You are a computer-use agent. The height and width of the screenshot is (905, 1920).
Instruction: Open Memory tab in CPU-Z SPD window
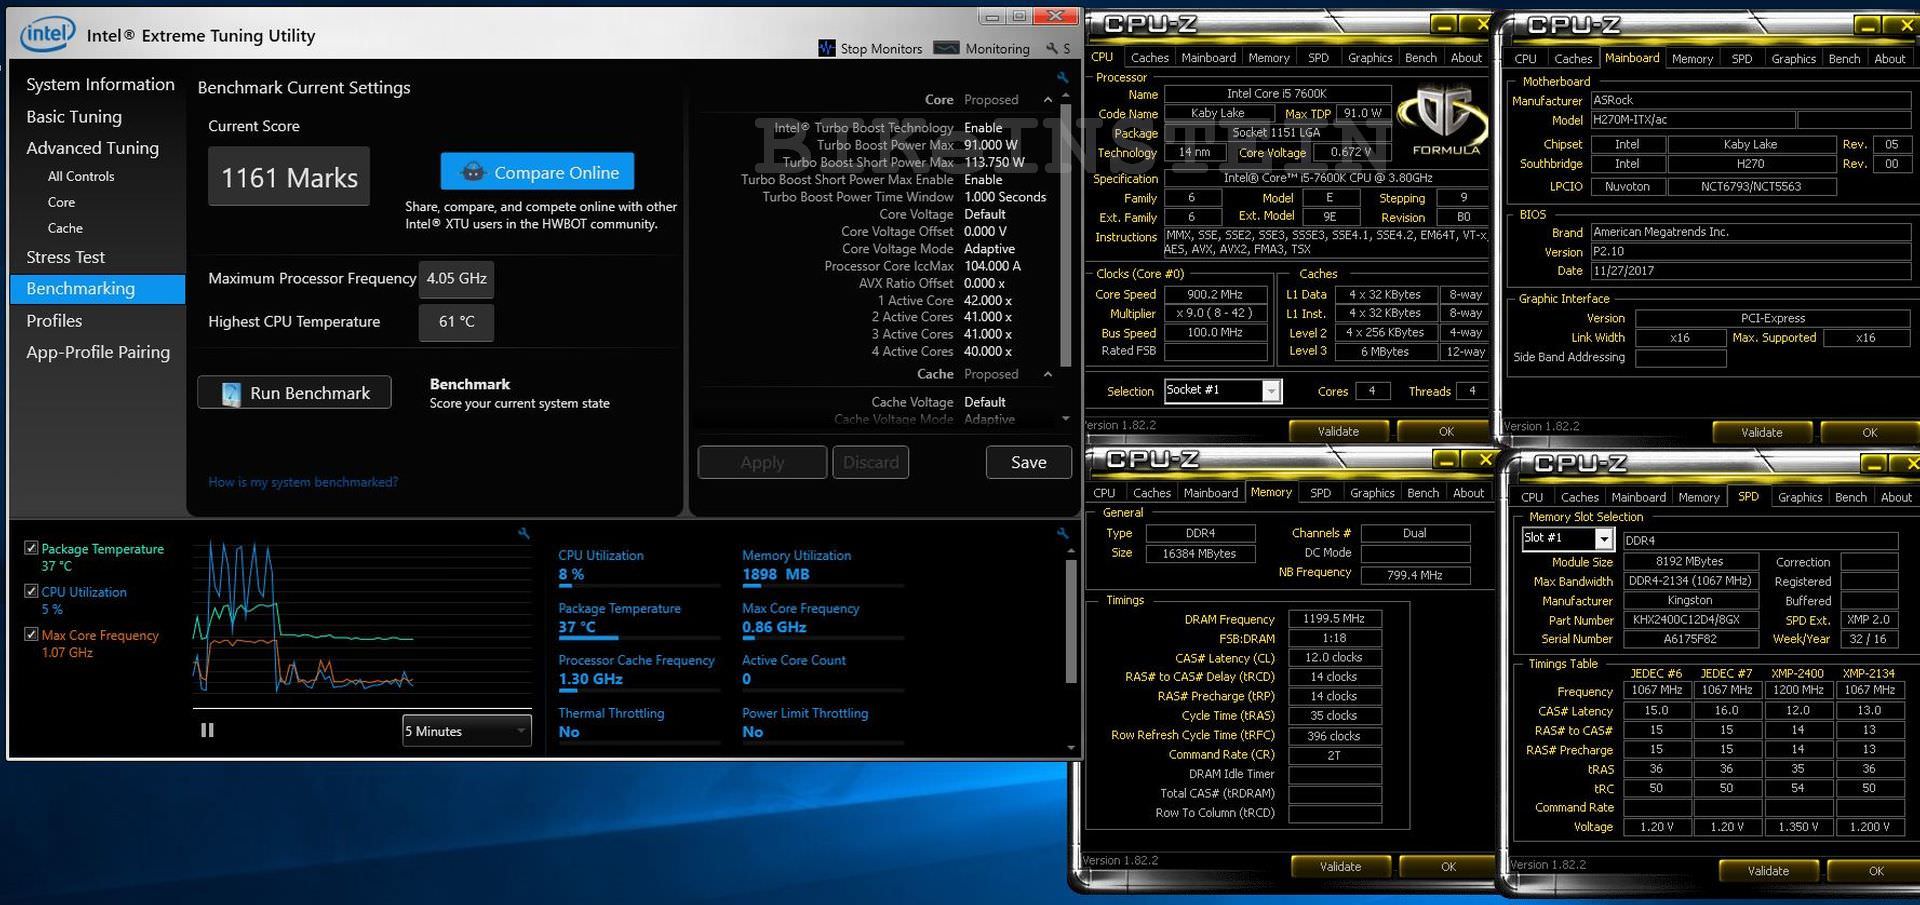(x=1698, y=497)
